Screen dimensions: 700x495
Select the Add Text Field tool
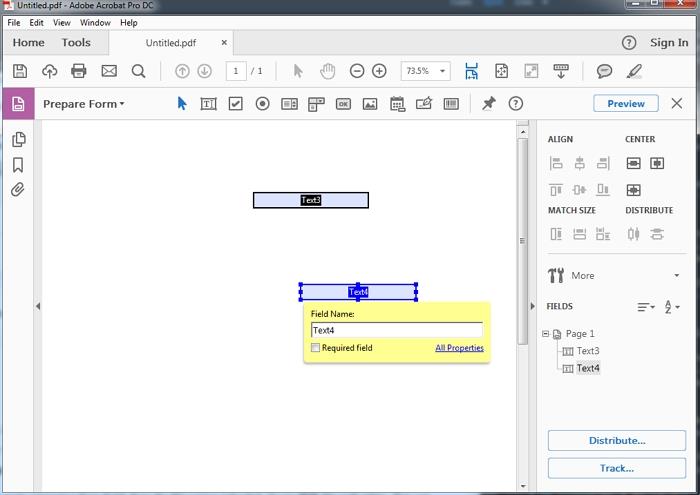pos(208,104)
